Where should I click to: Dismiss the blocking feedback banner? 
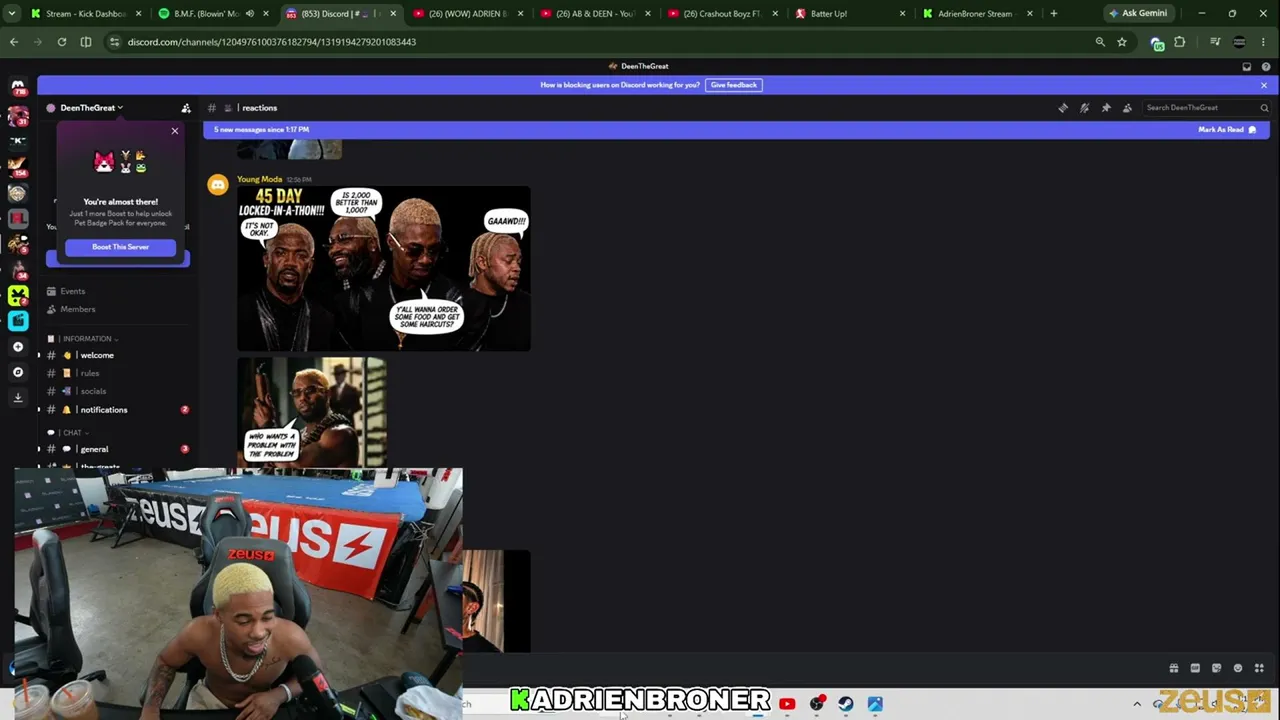pos(1264,85)
